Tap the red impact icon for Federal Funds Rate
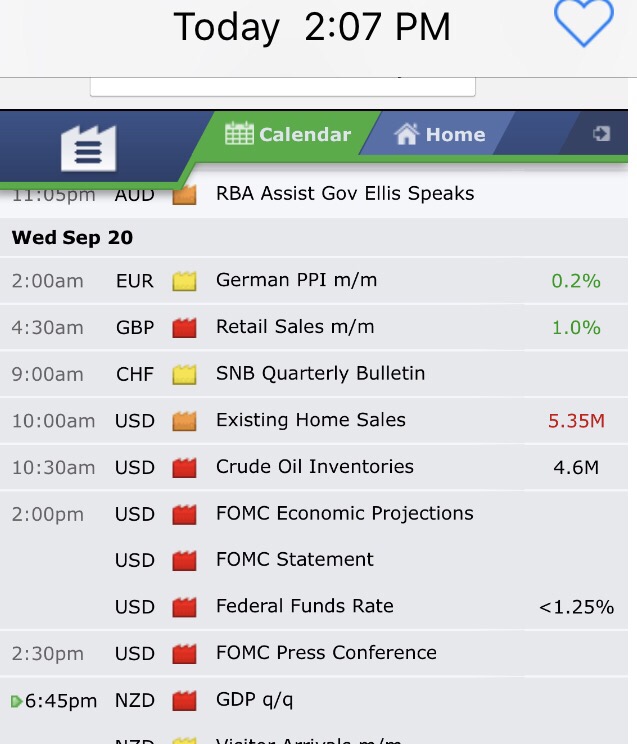 coord(184,607)
